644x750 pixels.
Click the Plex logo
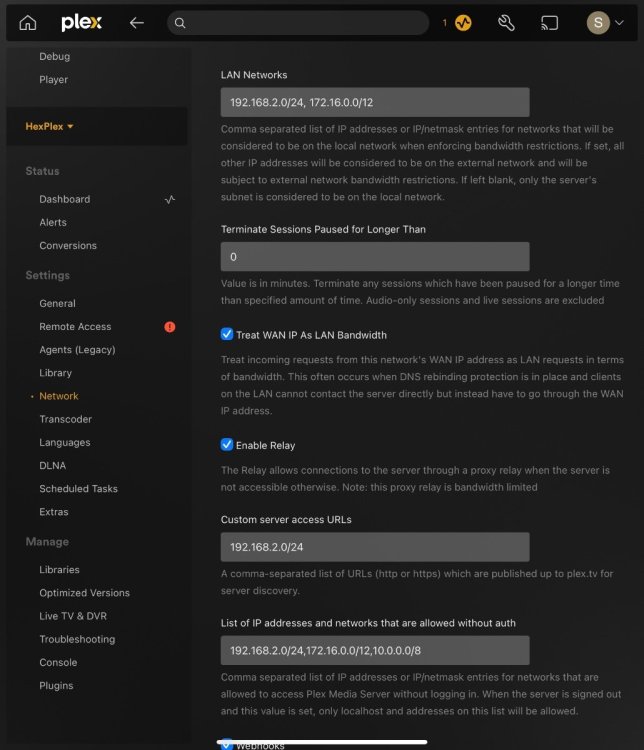(81, 23)
